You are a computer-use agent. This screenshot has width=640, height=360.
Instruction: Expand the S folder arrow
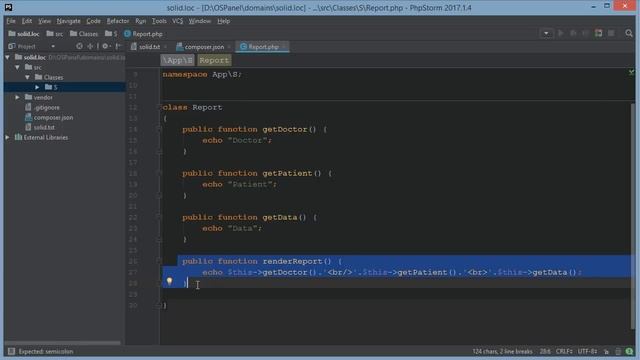pyautogui.click(x=37, y=87)
